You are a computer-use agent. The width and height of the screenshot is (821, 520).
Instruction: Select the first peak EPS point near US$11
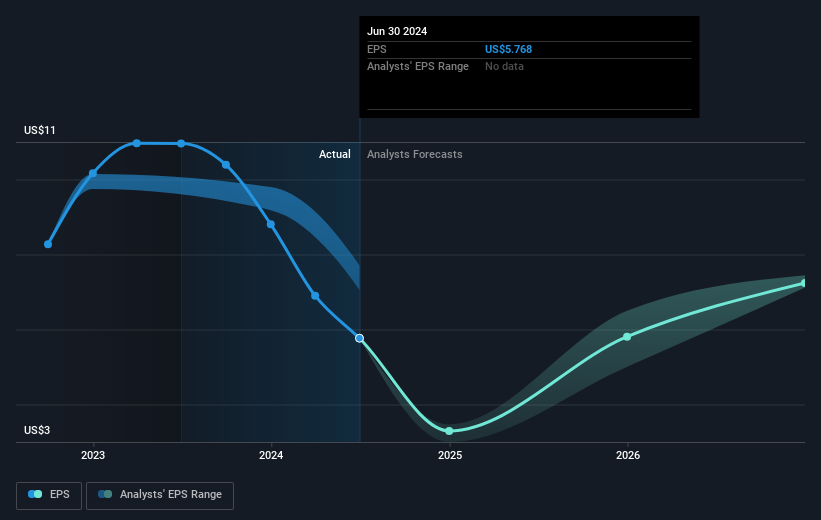click(x=137, y=143)
